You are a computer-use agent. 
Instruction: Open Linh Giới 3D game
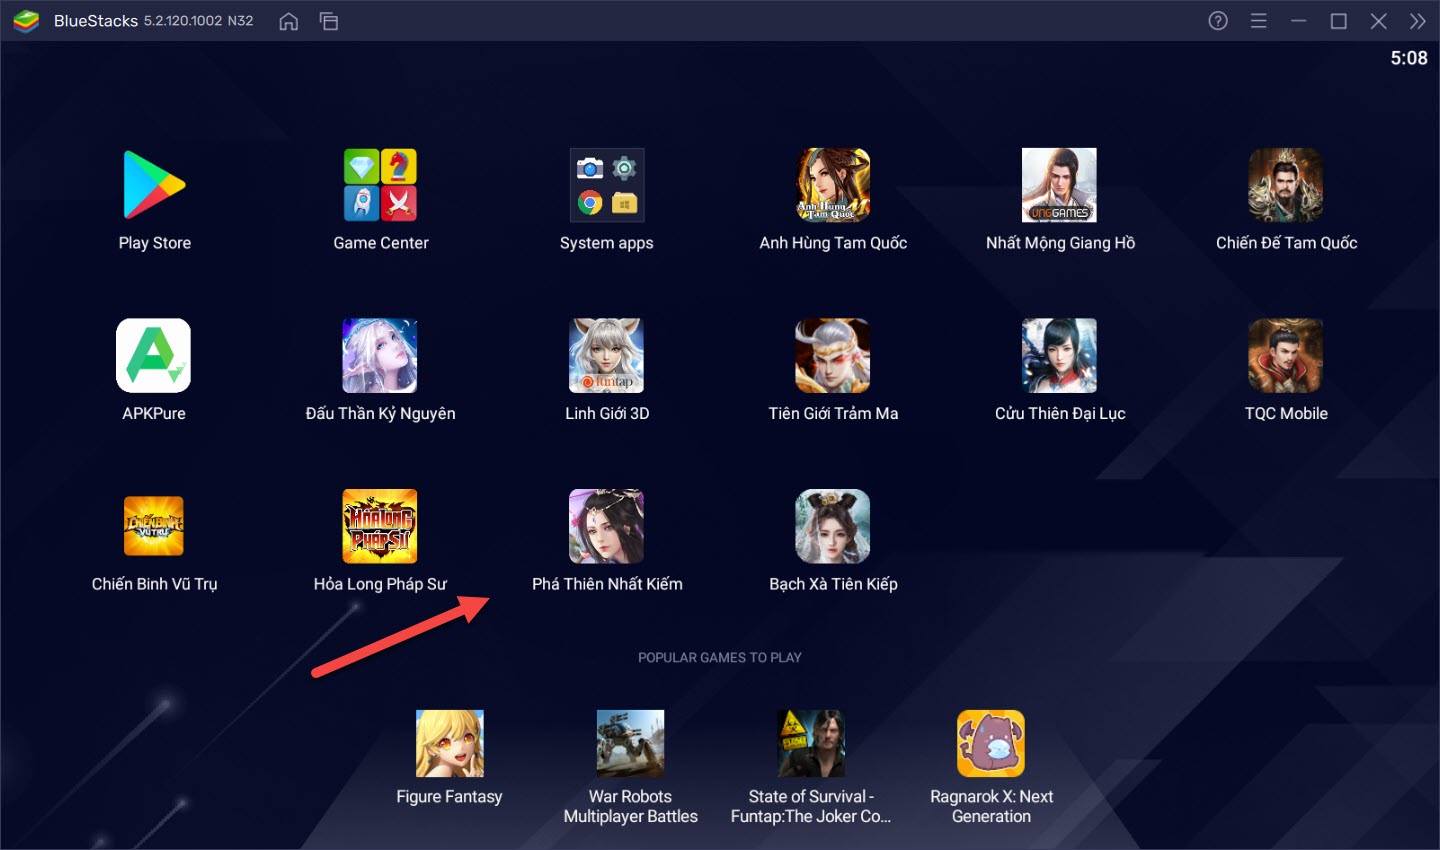tap(607, 355)
